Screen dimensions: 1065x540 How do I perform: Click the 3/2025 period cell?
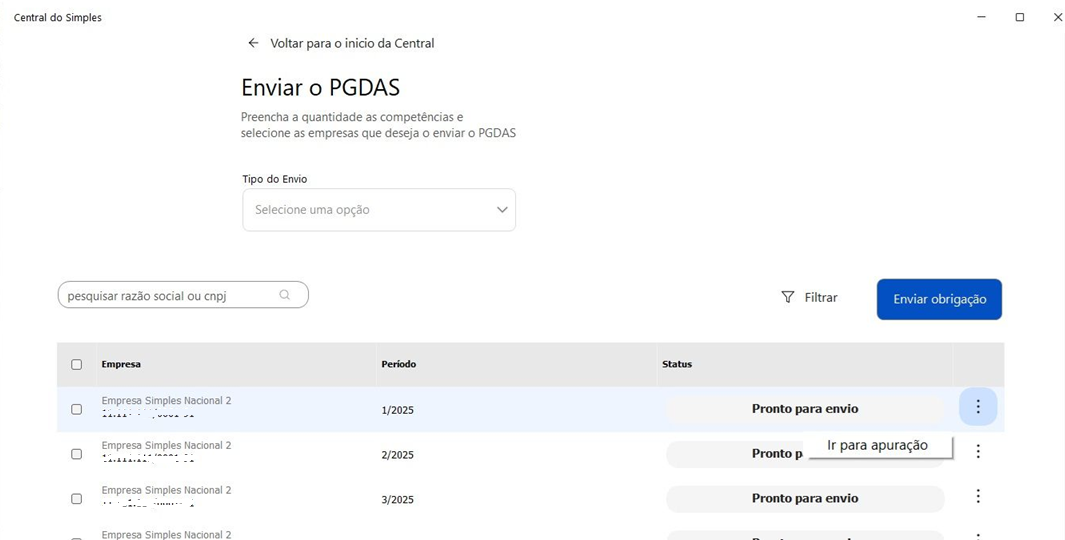click(397, 500)
